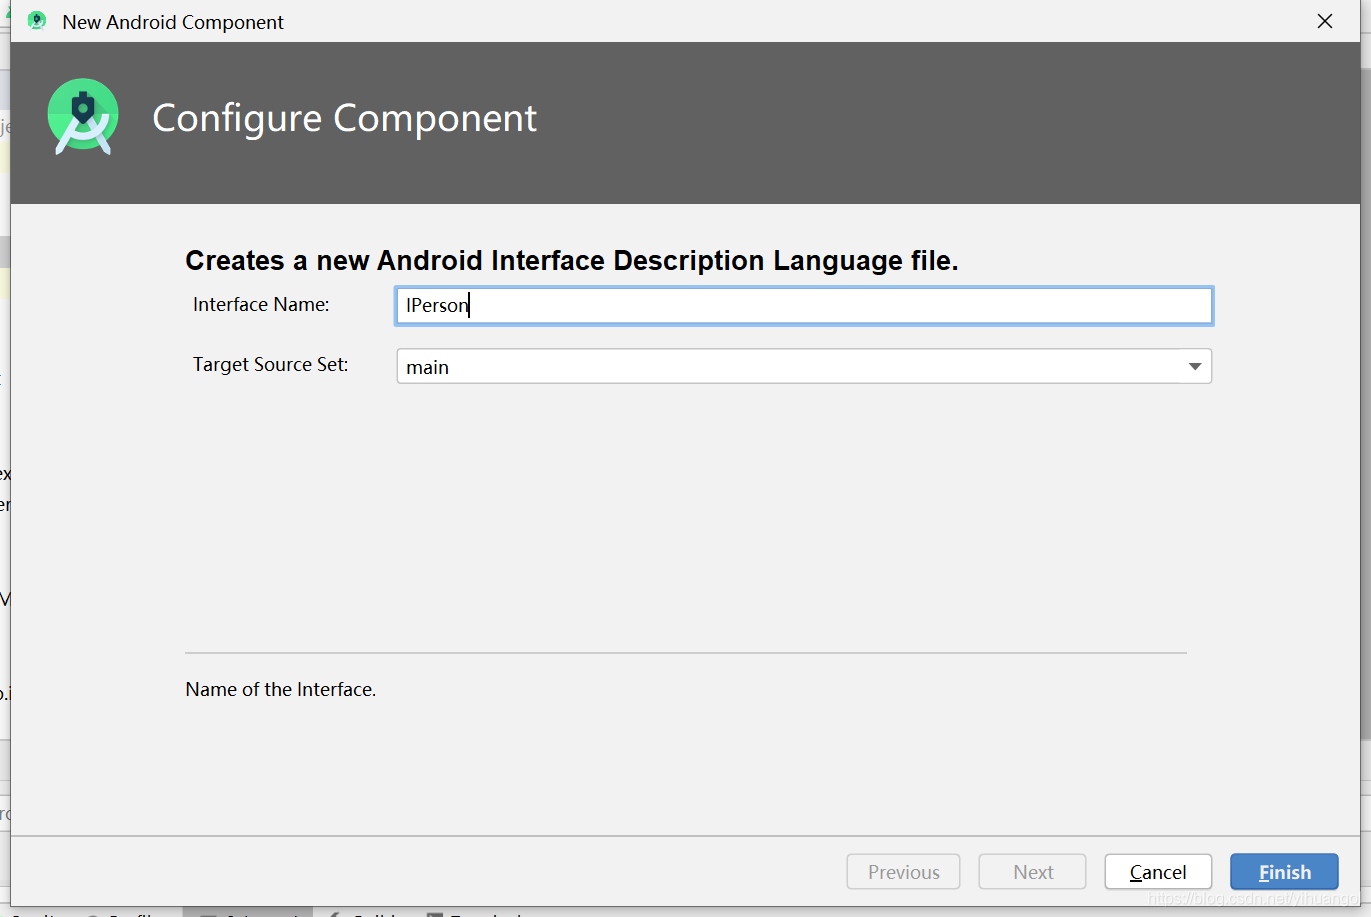Click the Next button
Image resolution: width=1371 pixels, height=917 pixels.
[1031, 871]
